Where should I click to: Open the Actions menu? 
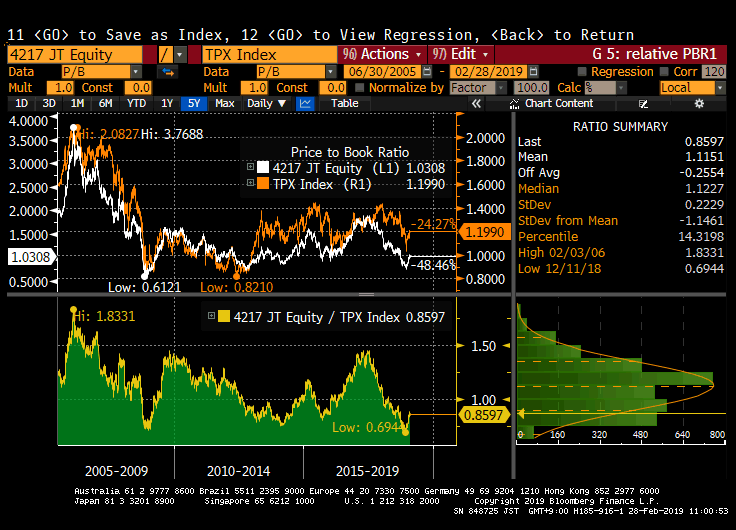tap(380, 54)
